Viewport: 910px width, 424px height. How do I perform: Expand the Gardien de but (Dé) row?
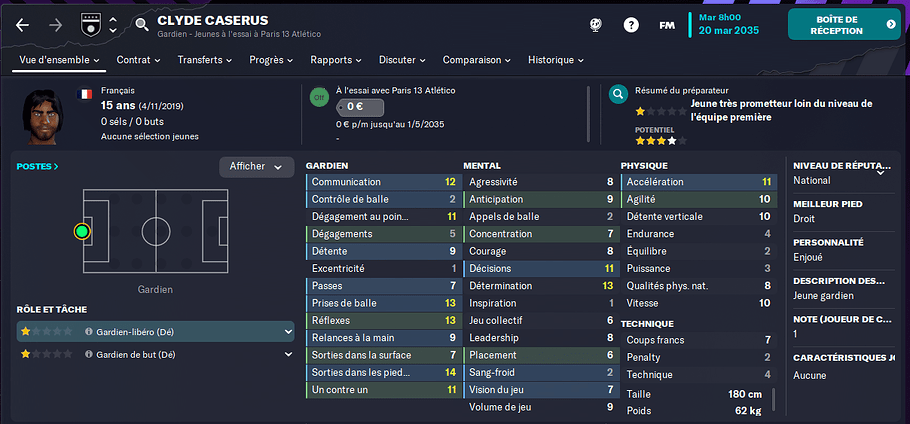(156, 354)
